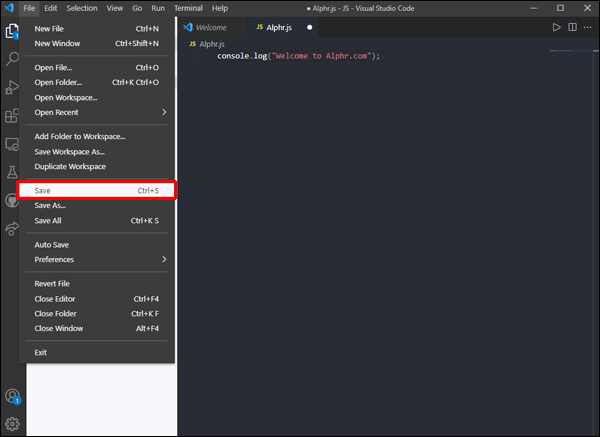
Task: Click Alphr.js in the editor breadcrumb
Action: click(212, 44)
